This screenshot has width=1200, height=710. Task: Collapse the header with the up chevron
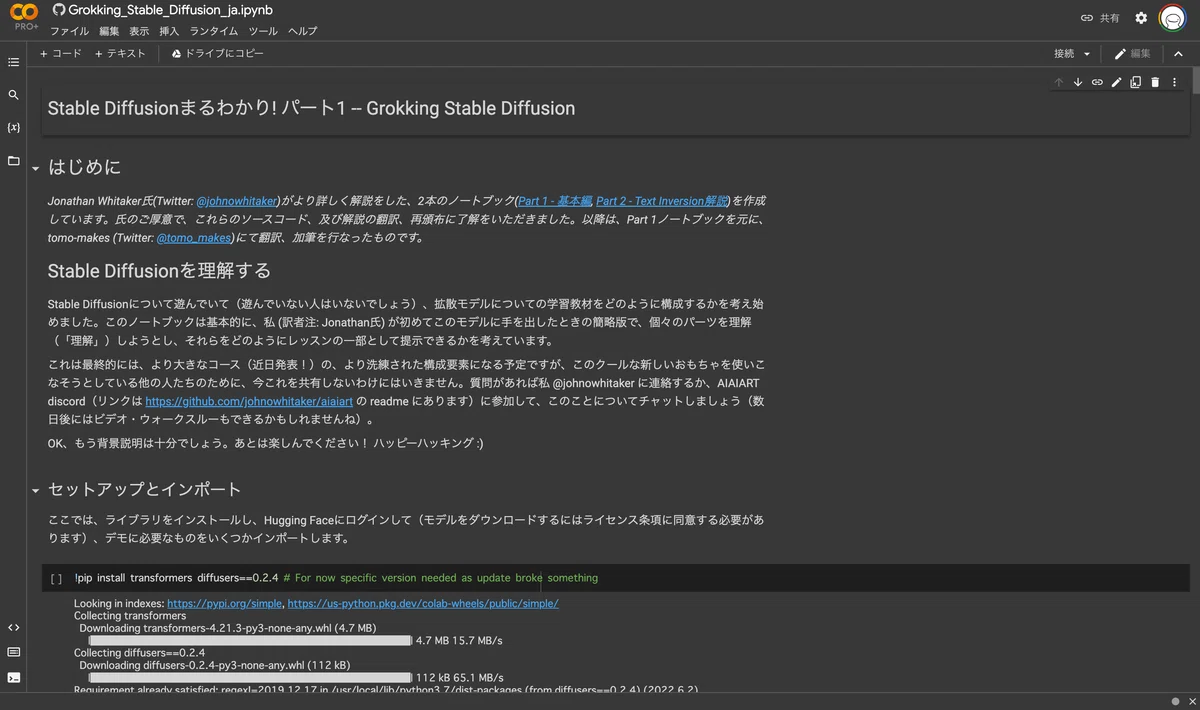coord(1178,54)
